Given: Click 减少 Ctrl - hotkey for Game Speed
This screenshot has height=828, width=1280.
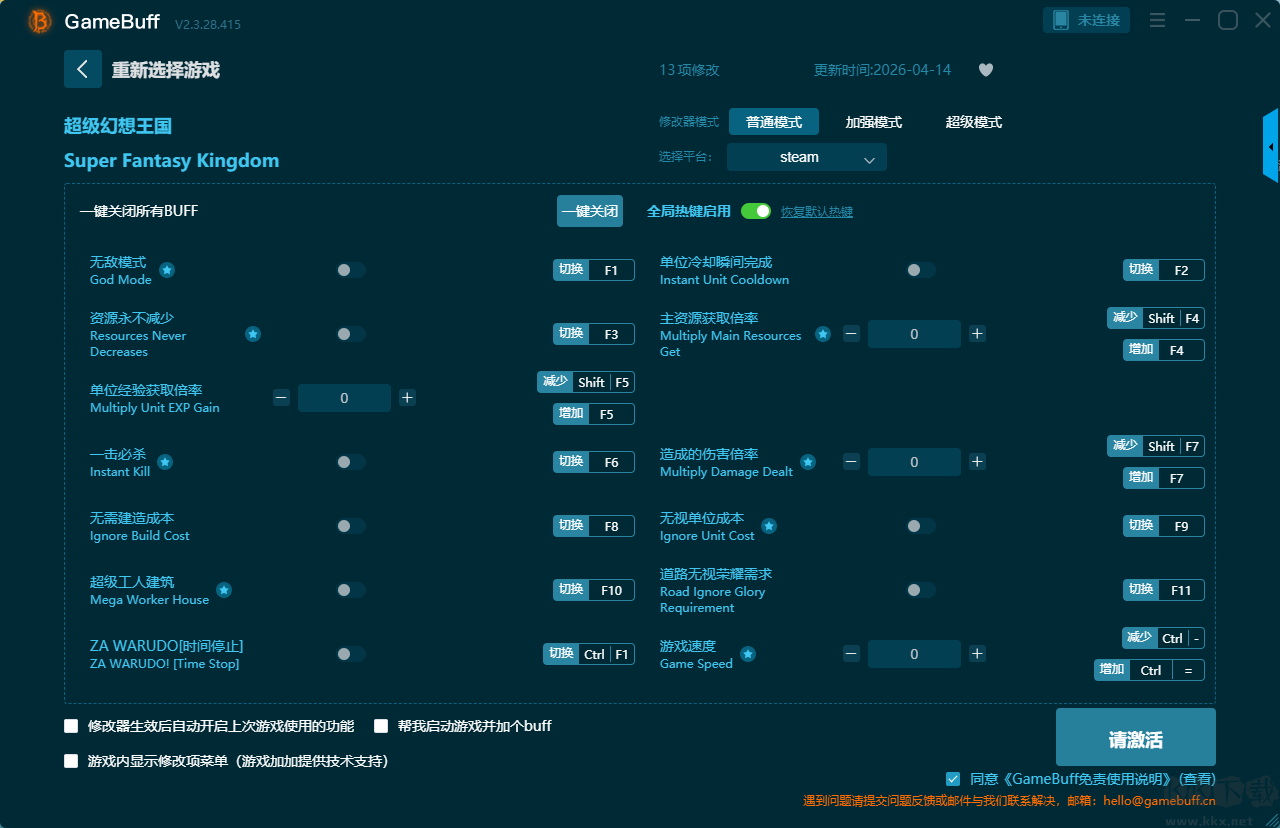Looking at the screenshot, I should [x=1163, y=638].
